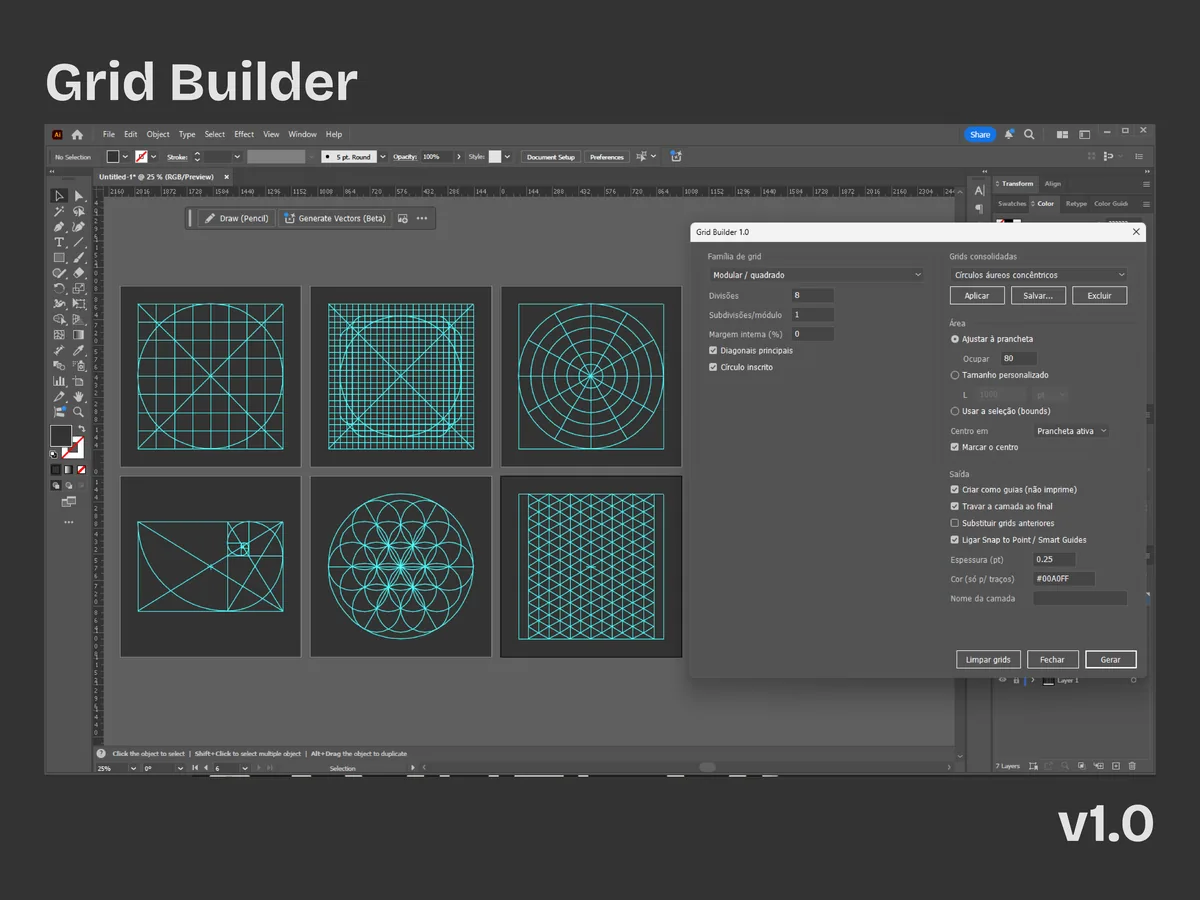Toggle the Círculo inscrito checkbox
This screenshot has width=1200, height=900.
pos(713,367)
